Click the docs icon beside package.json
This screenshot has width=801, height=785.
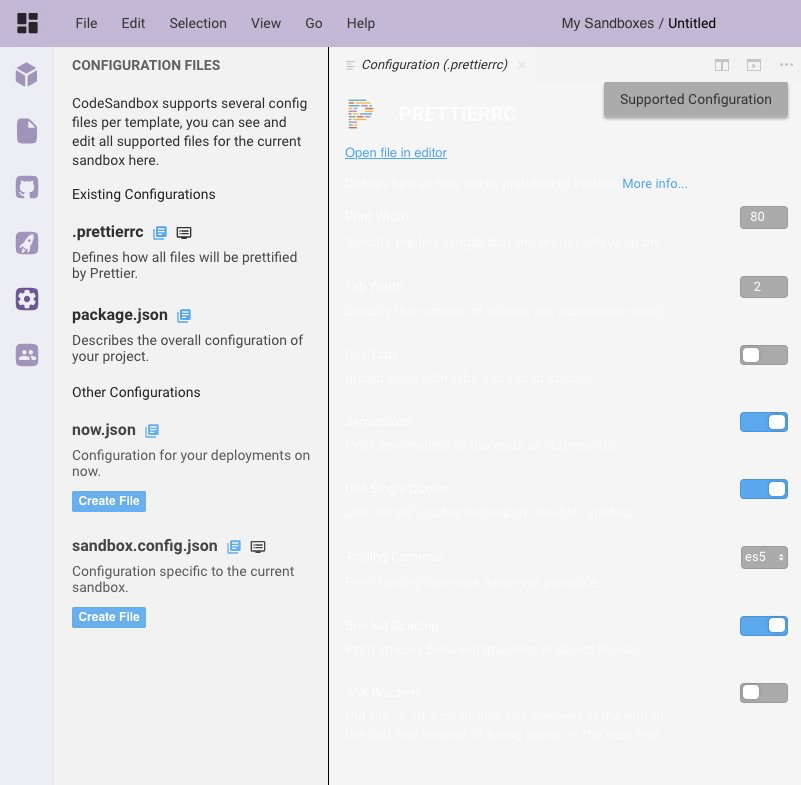click(x=184, y=316)
